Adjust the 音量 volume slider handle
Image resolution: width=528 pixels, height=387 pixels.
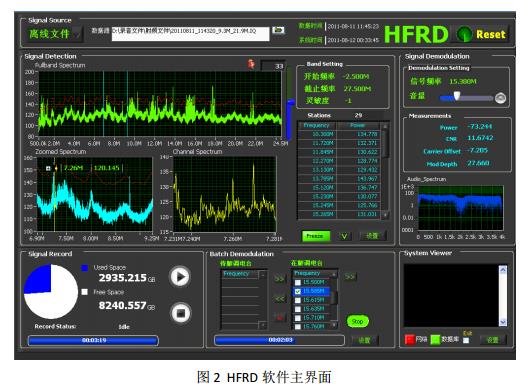[x=457, y=96]
